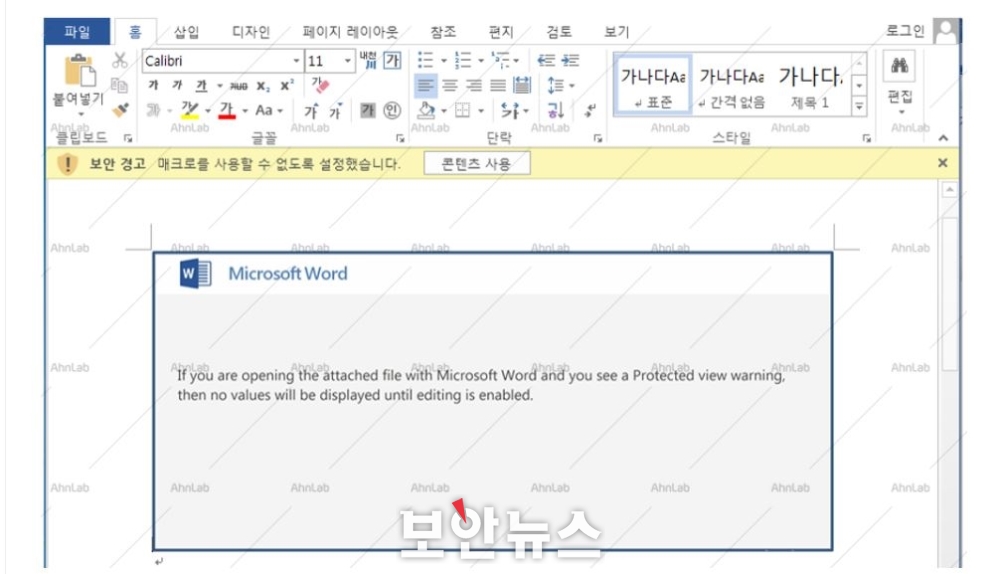1000x574 pixels.
Task: Apply superscript with the X² icon
Action: click(x=287, y=85)
